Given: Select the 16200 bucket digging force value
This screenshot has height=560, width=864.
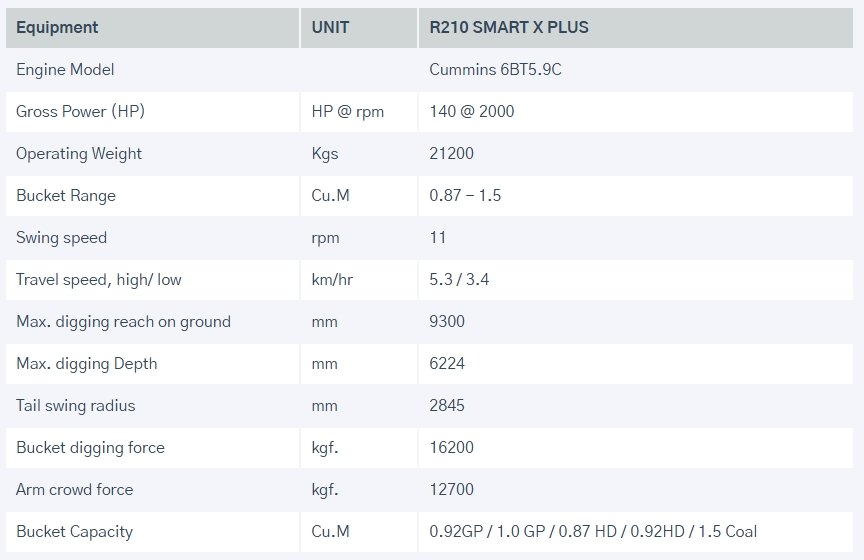Looking at the screenshot, I should pyautogui.click(x=452, y=448).
